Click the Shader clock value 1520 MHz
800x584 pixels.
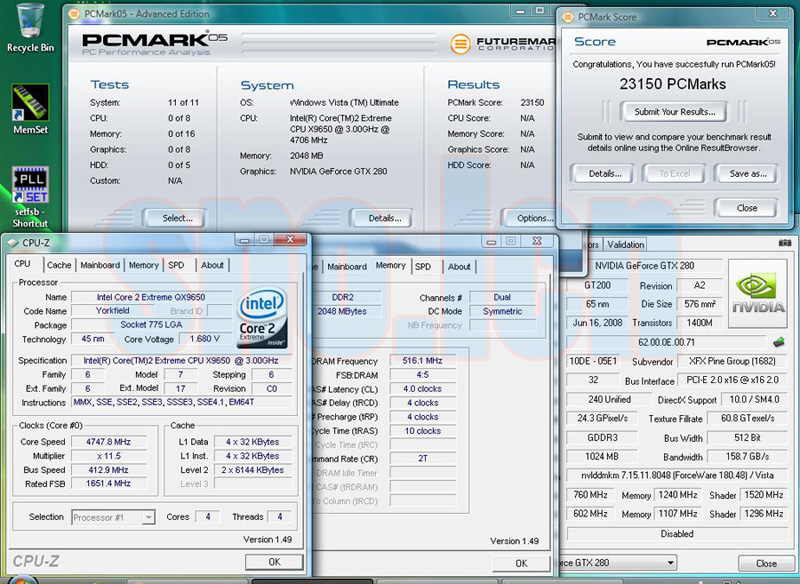click(764, 495)
